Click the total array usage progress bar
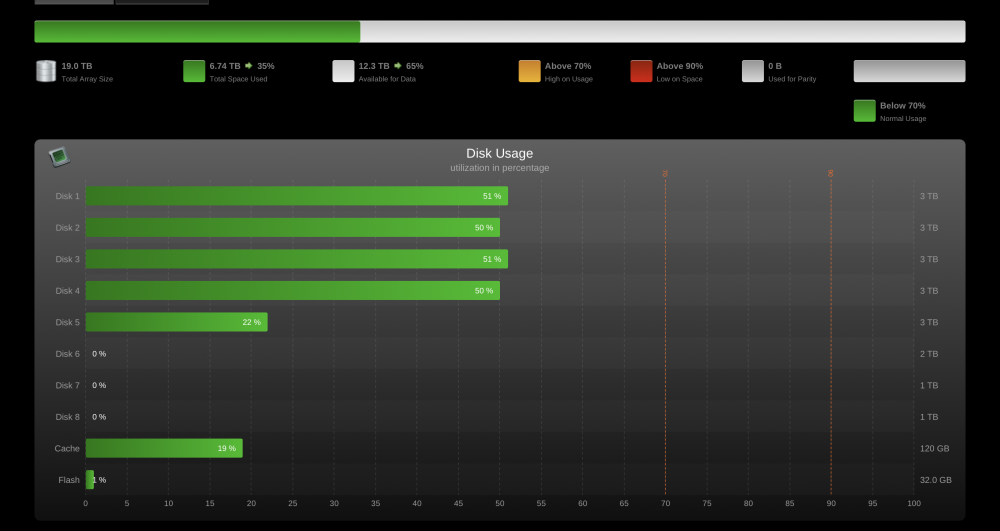 point(500,31)
